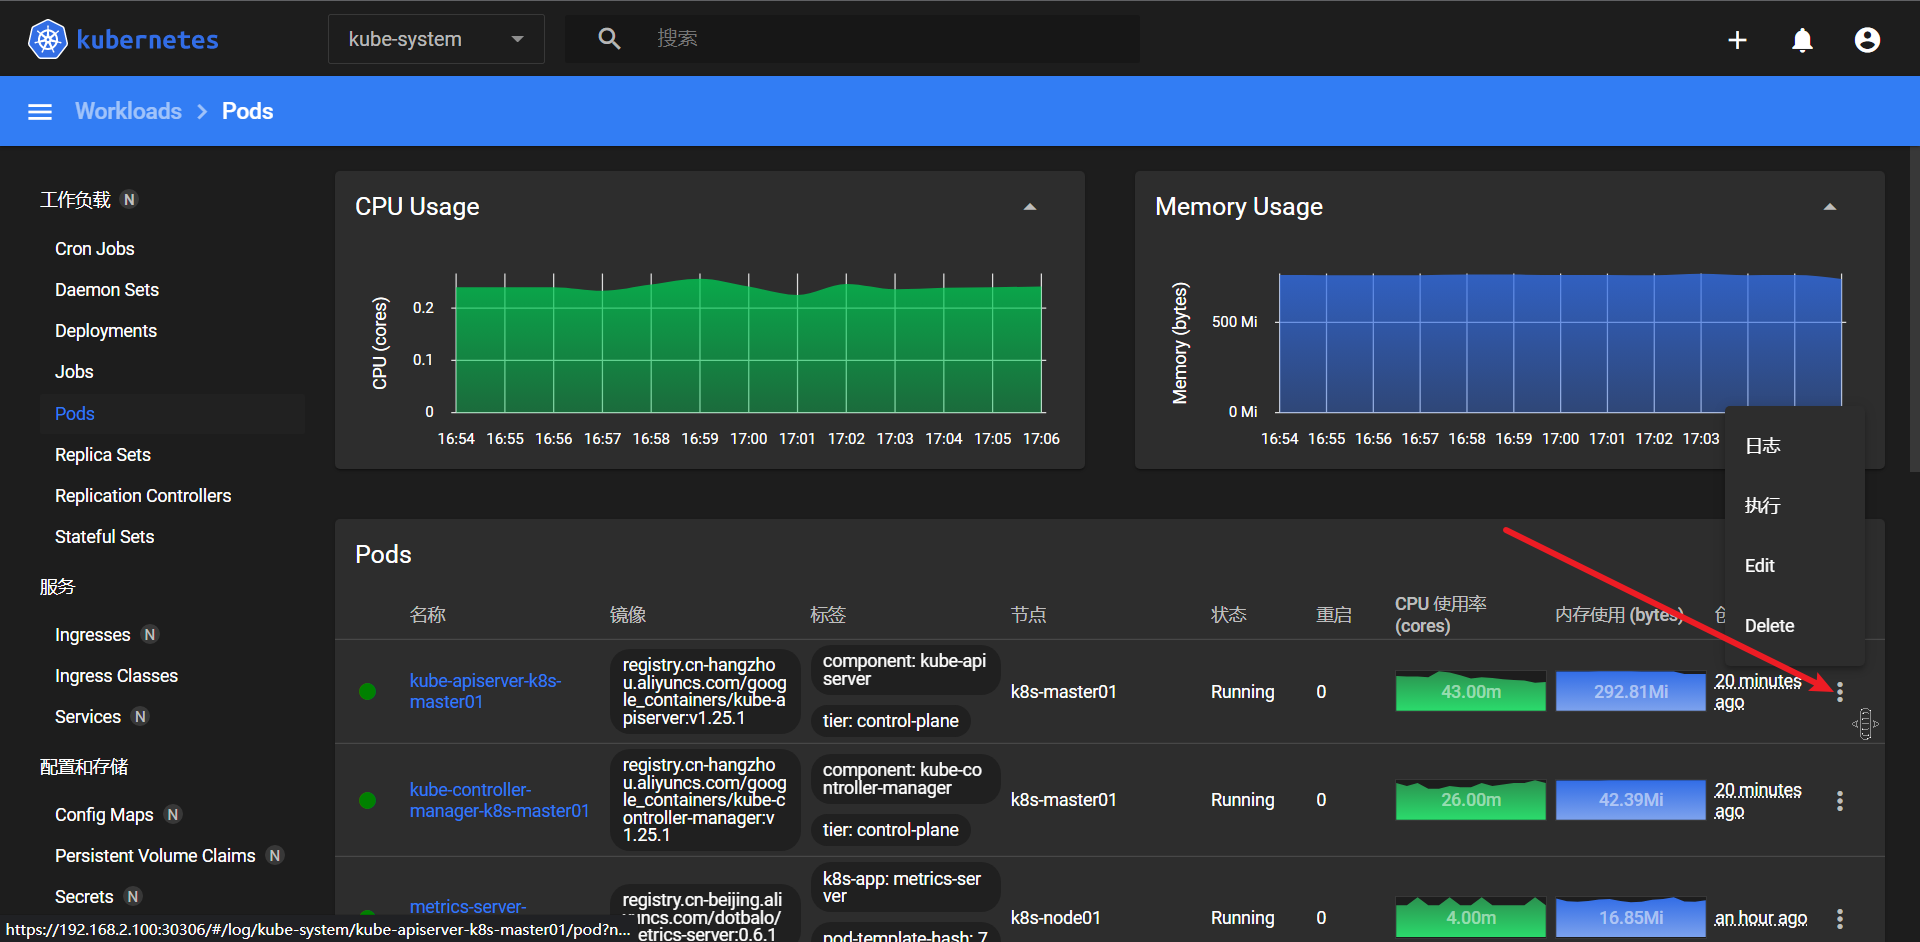Click the Kubernetes logo icon
This screenshot has height=942, width=1920.
pyautogui.click(x=47, y=39)
